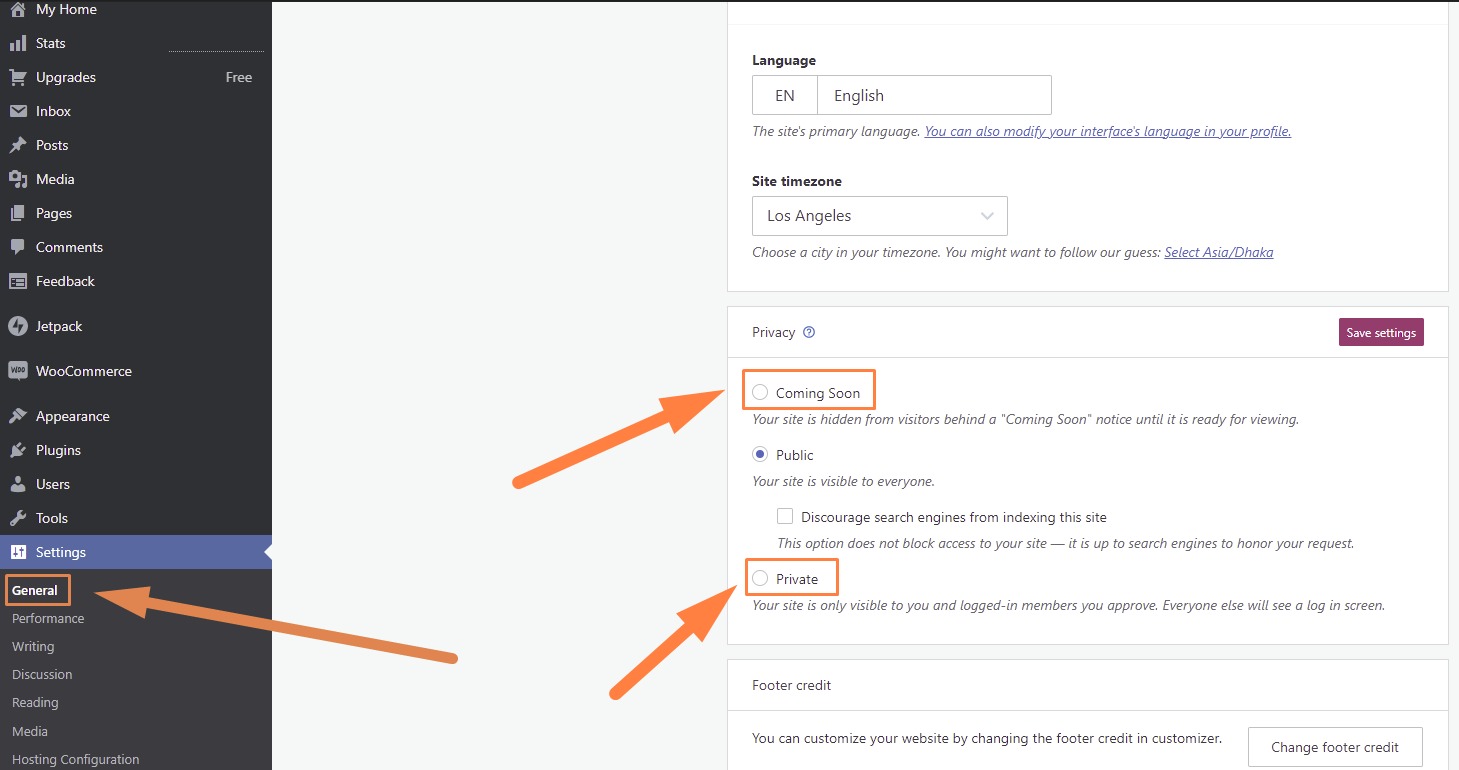Image resolution: width=1459 pixels, height=770 pixels.
Task: Open the Discussion settings page
Action: 41,674
